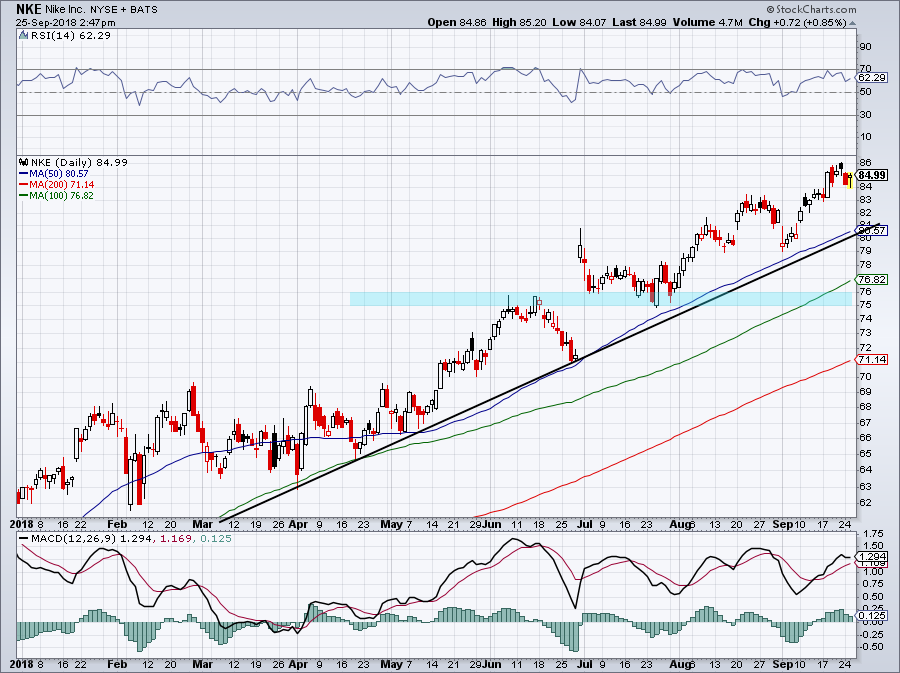Click the 'Open 84.86' value
The image size is (900, 673).
tap(457, 22)
